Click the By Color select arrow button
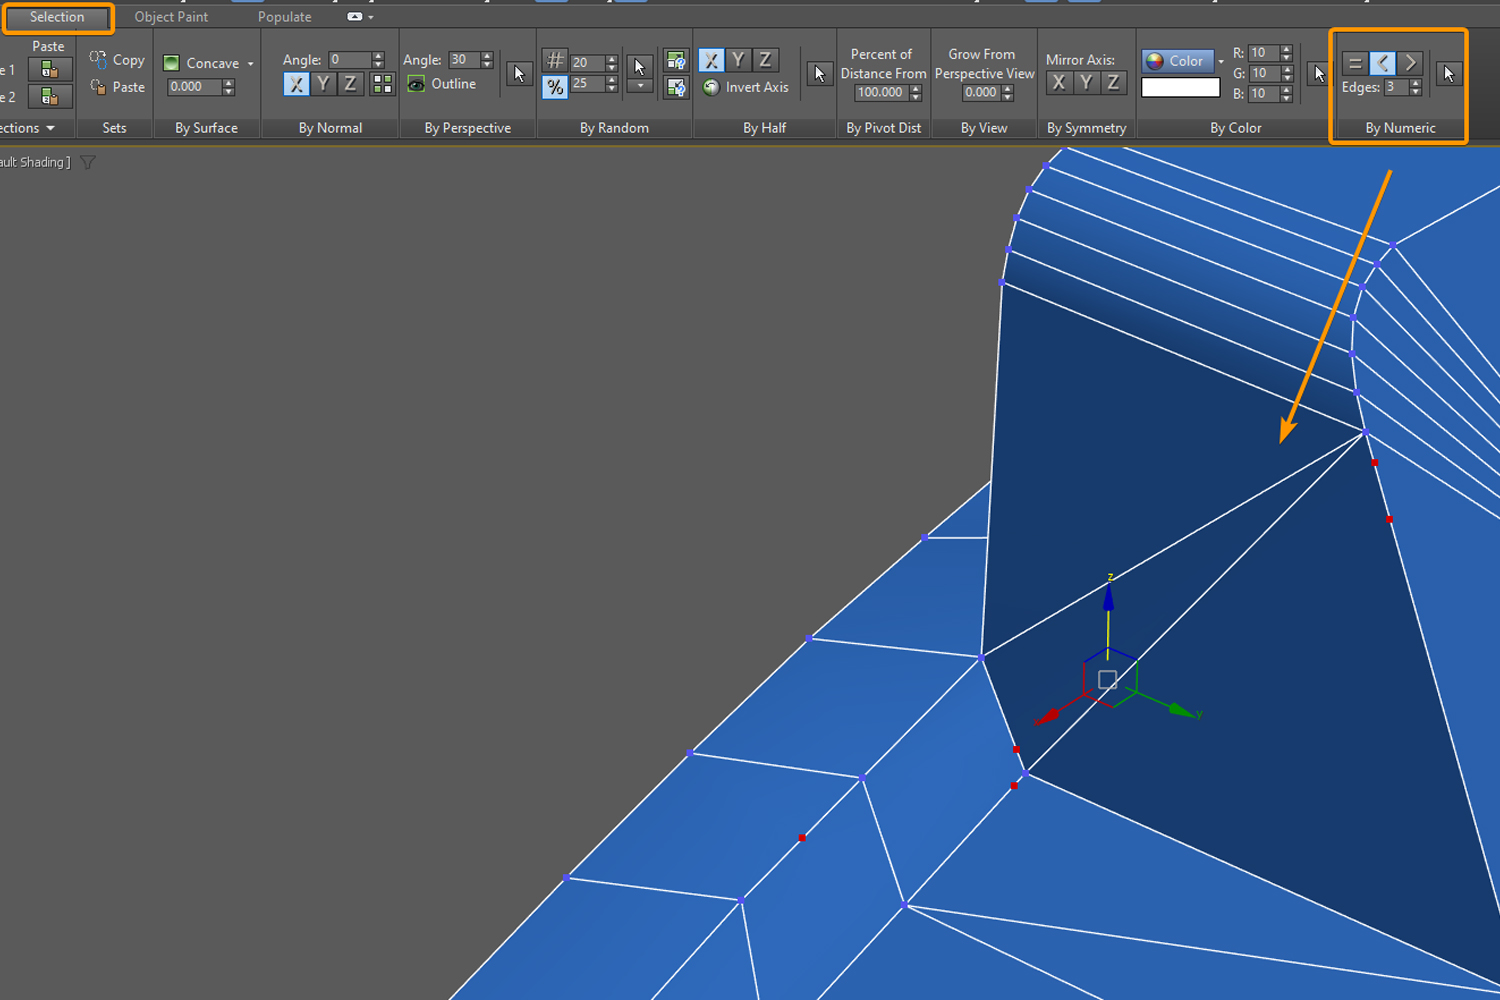 (x=1318, y=74)
